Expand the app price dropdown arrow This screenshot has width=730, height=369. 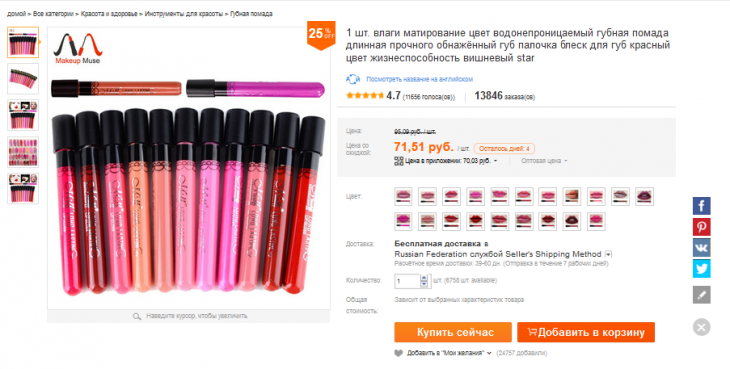pos(495,161)
